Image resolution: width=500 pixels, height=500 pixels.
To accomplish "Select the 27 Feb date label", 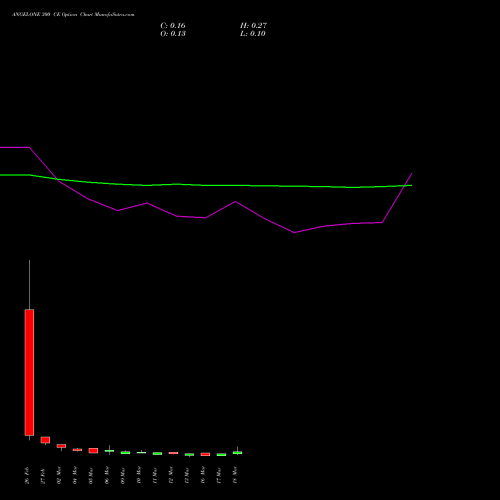I will point(43,475).
